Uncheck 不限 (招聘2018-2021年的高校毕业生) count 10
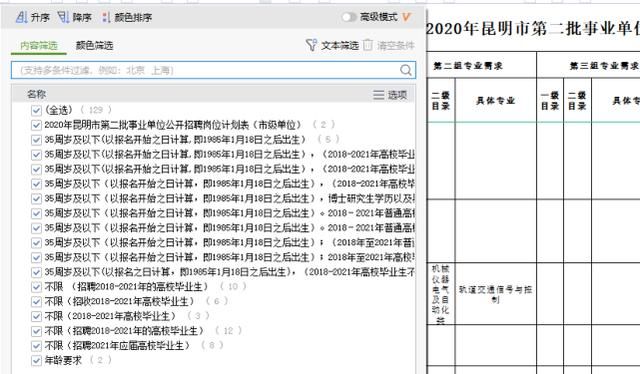Screen dimensions: 640x374 point(36,287)
